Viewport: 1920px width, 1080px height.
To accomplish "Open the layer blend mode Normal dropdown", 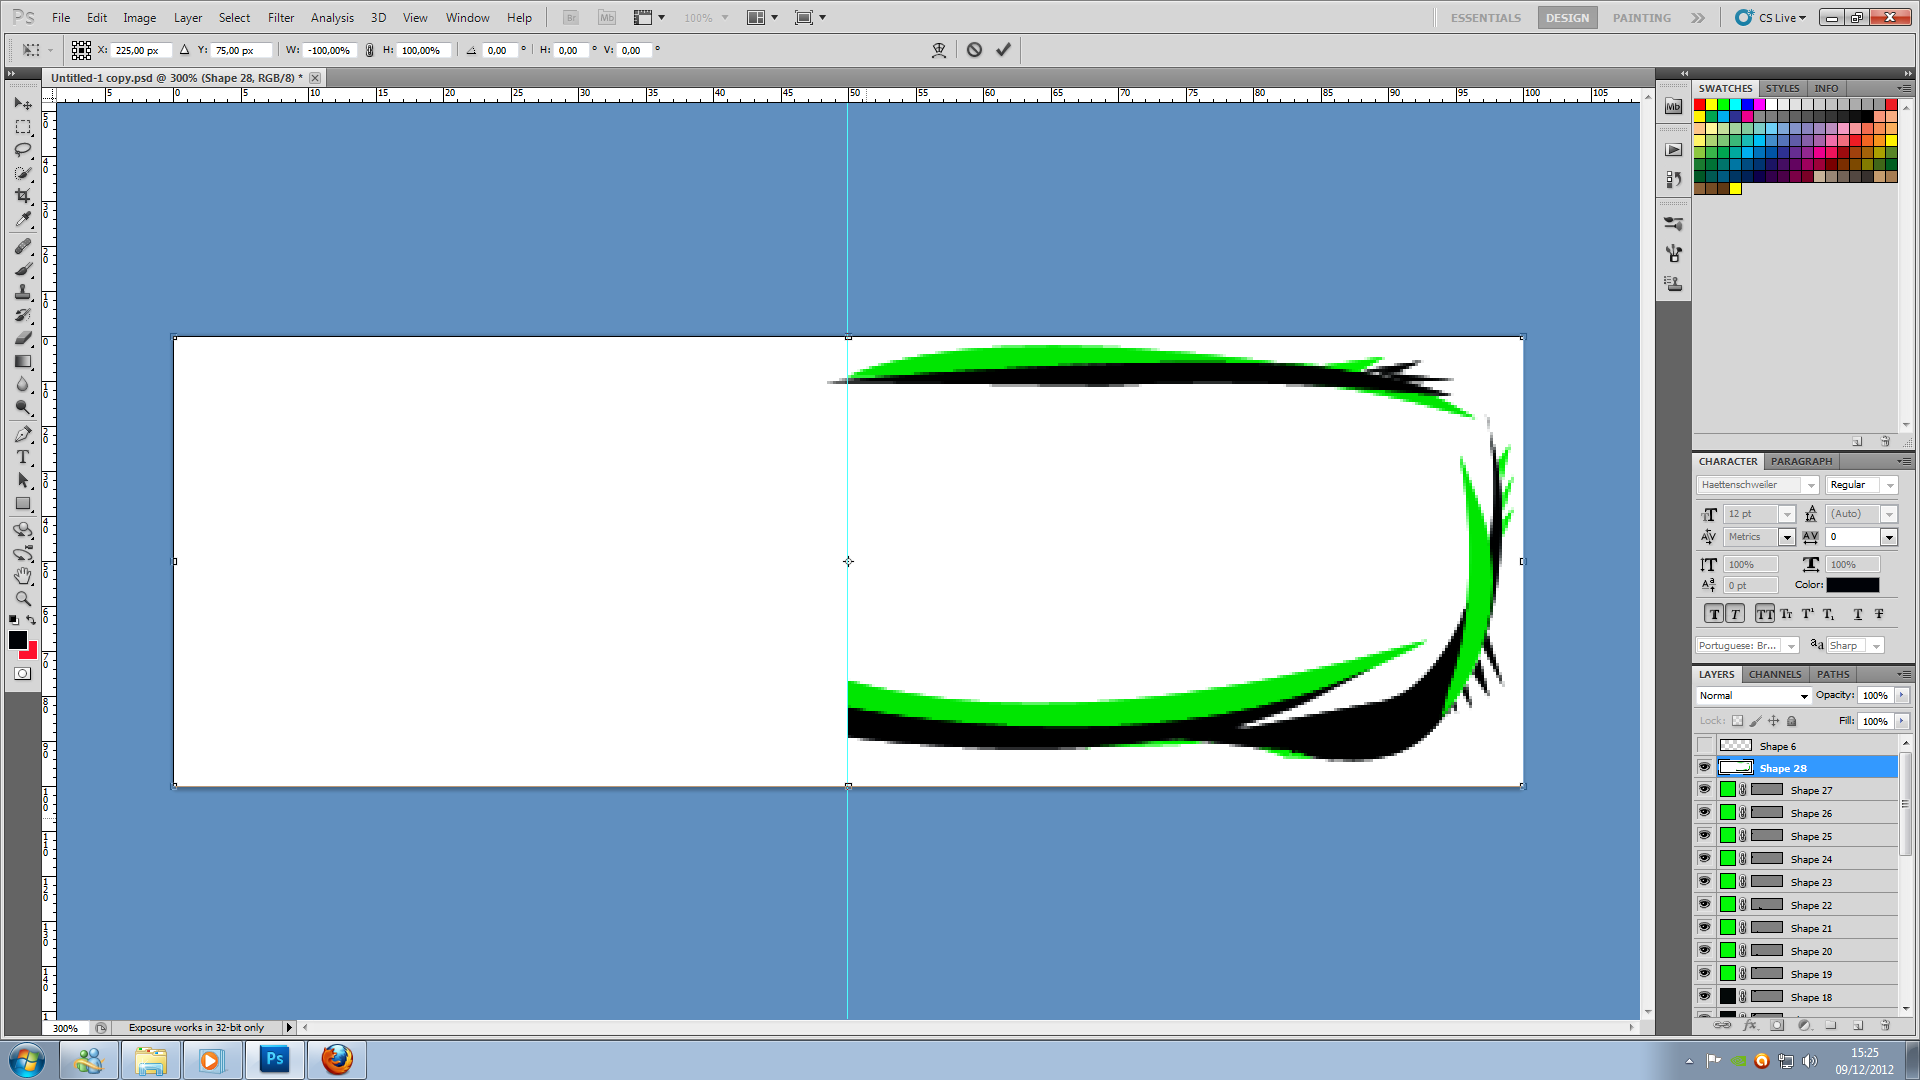I will tap(1754, 696).
